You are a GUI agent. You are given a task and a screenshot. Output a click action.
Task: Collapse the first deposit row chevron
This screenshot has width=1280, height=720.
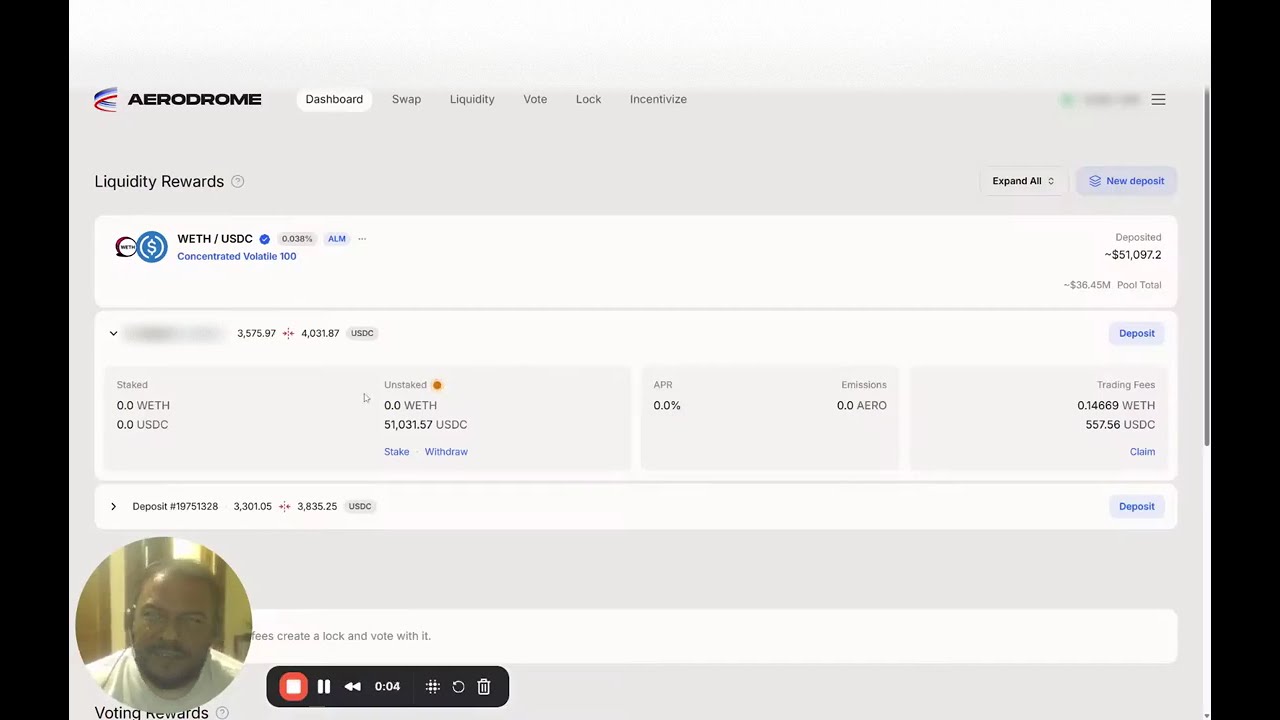pyautogui.click(x=113, y=333)
